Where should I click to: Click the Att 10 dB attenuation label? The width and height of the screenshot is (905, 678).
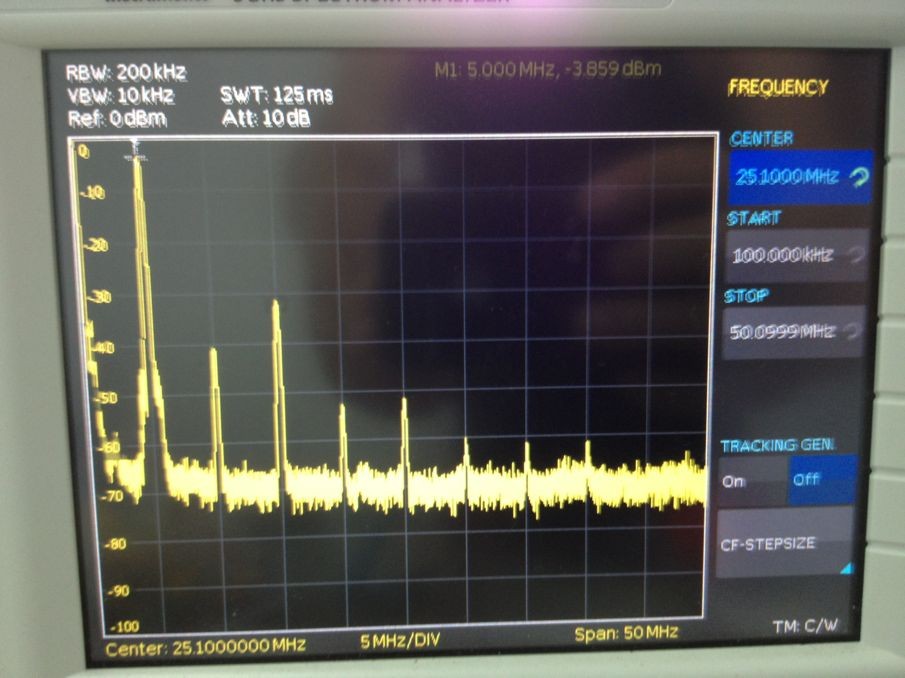[266, 118]
